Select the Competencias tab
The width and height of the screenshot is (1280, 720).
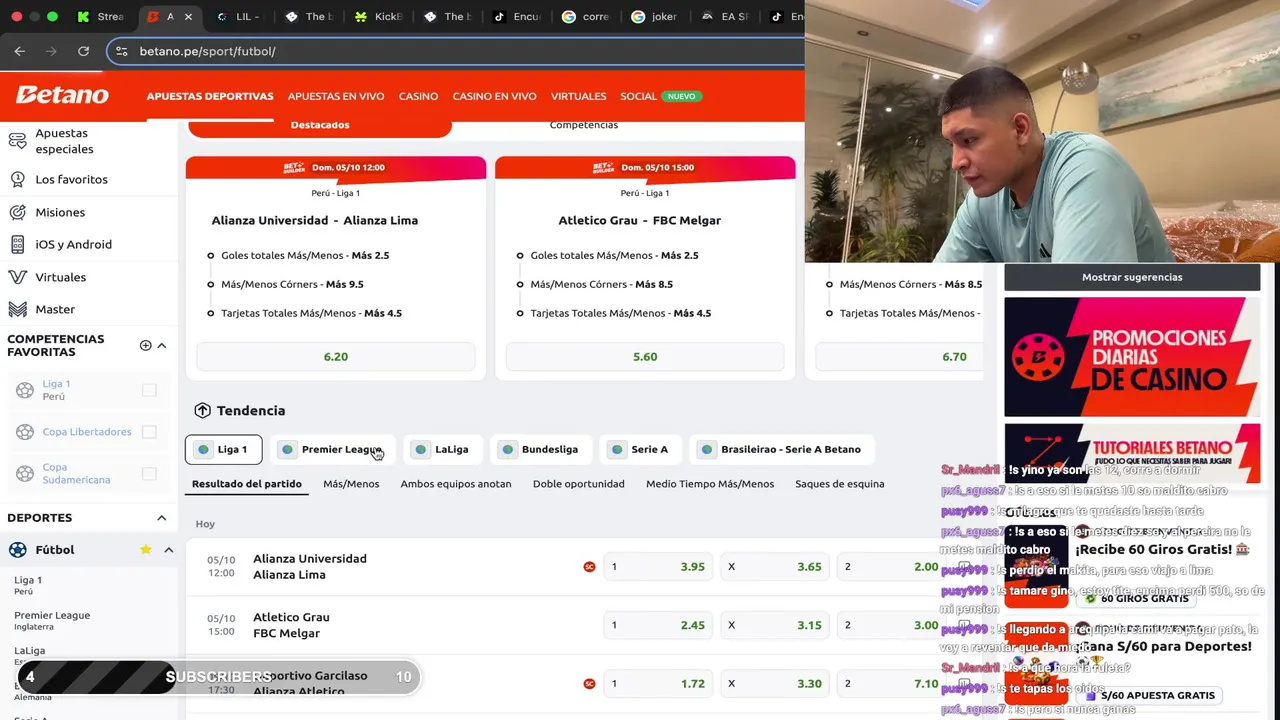point(584,125)
